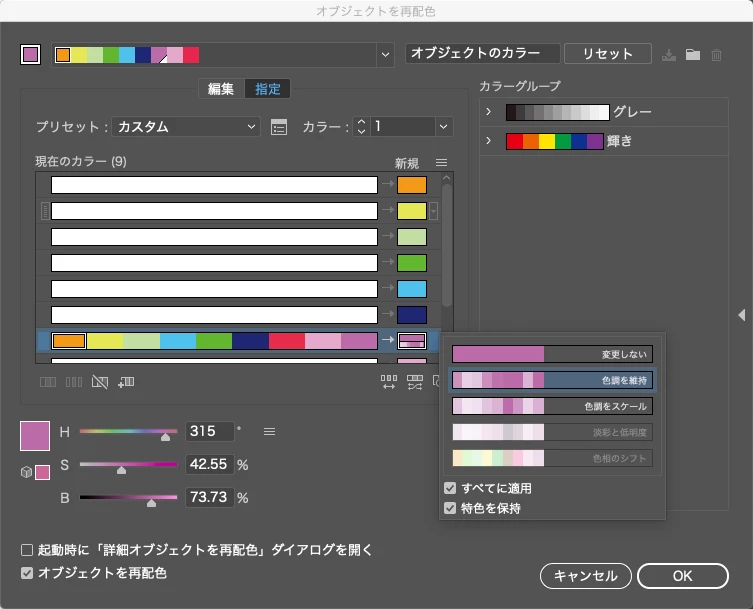Open the recolor options icon beside preset
Image resolution: width=753 pixels, height=609 pixels.
279,127
